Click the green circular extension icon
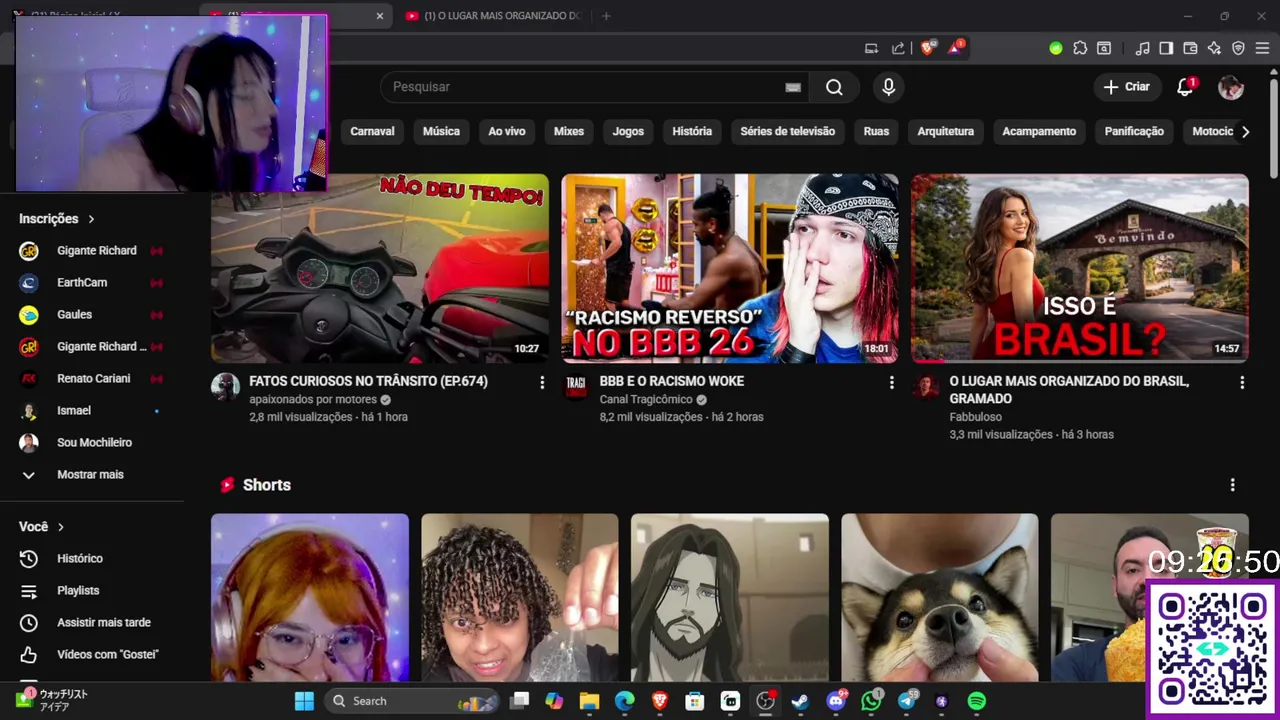This screenshot has height=720, width=1280. pyautogui.click(x=1056, y=48)
